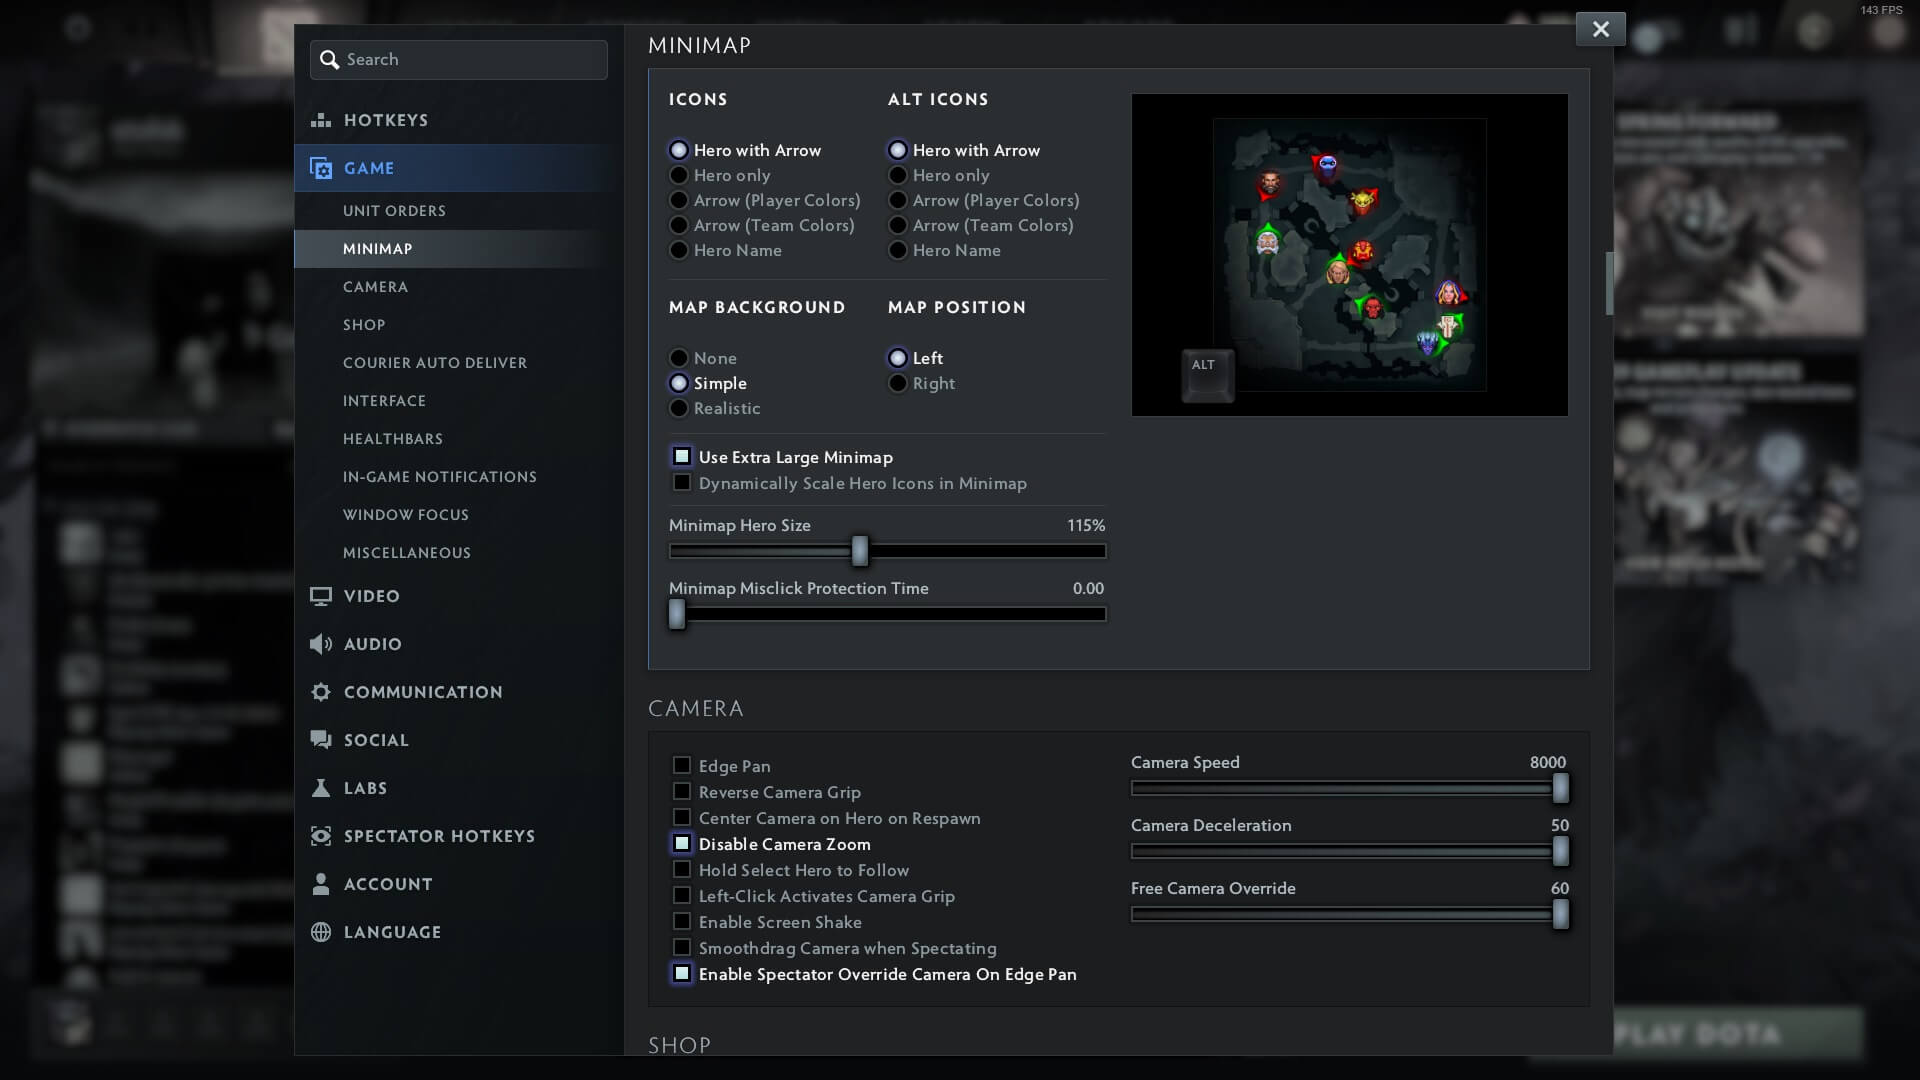Toggle Center Camera on Hero on Respawn
The height and width of the screenshot is (1080, 1920).
tap(682, 817)
